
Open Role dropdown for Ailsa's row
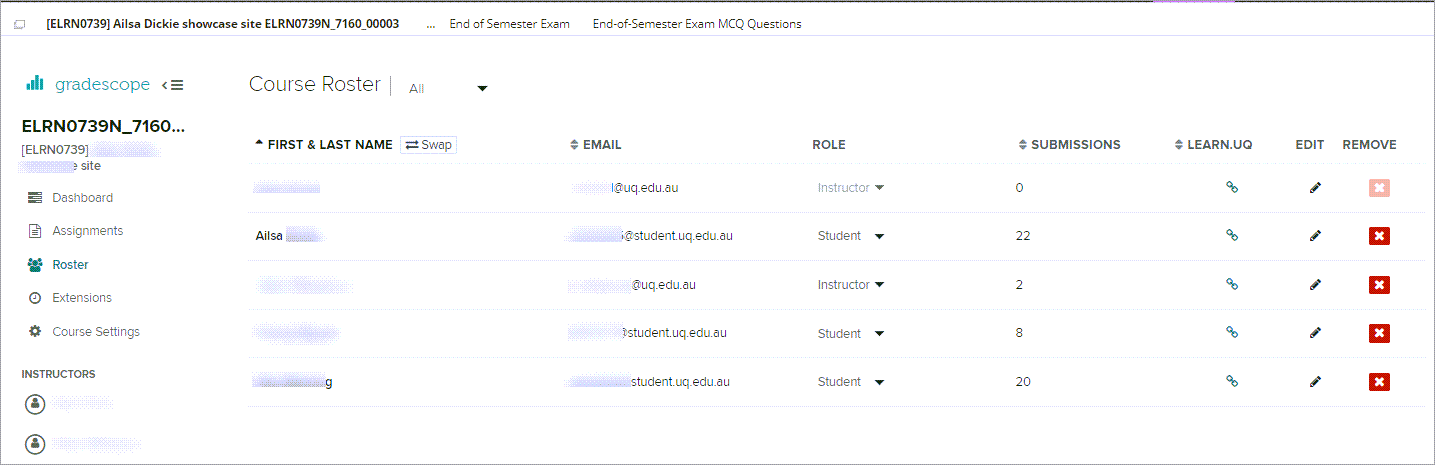(x=851, y=236)
